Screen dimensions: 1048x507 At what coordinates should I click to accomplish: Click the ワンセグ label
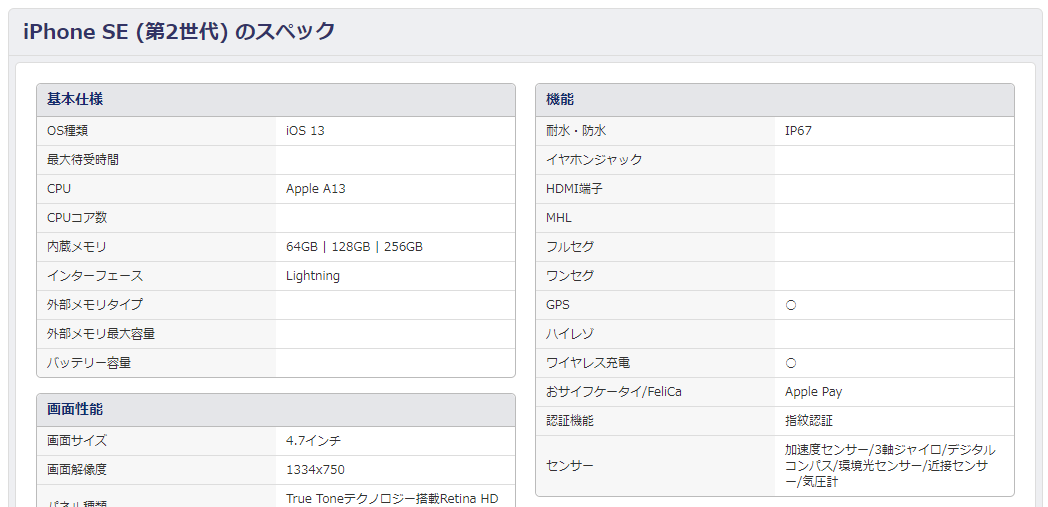pos(570,276)
